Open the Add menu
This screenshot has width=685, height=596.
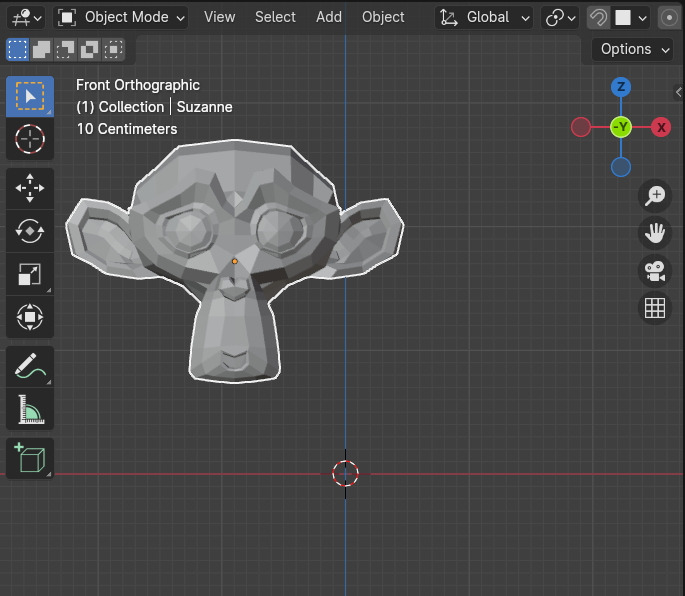click(329, 17)
